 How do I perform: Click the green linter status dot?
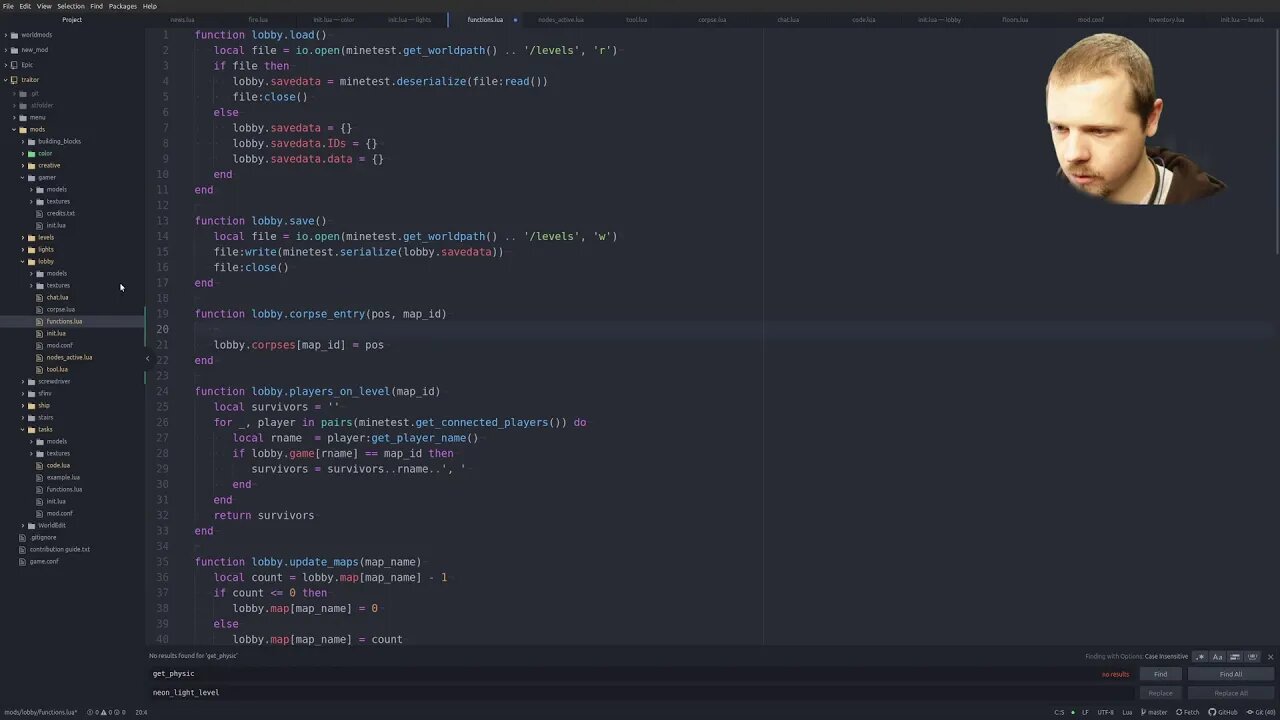[x=1073, y=712]
